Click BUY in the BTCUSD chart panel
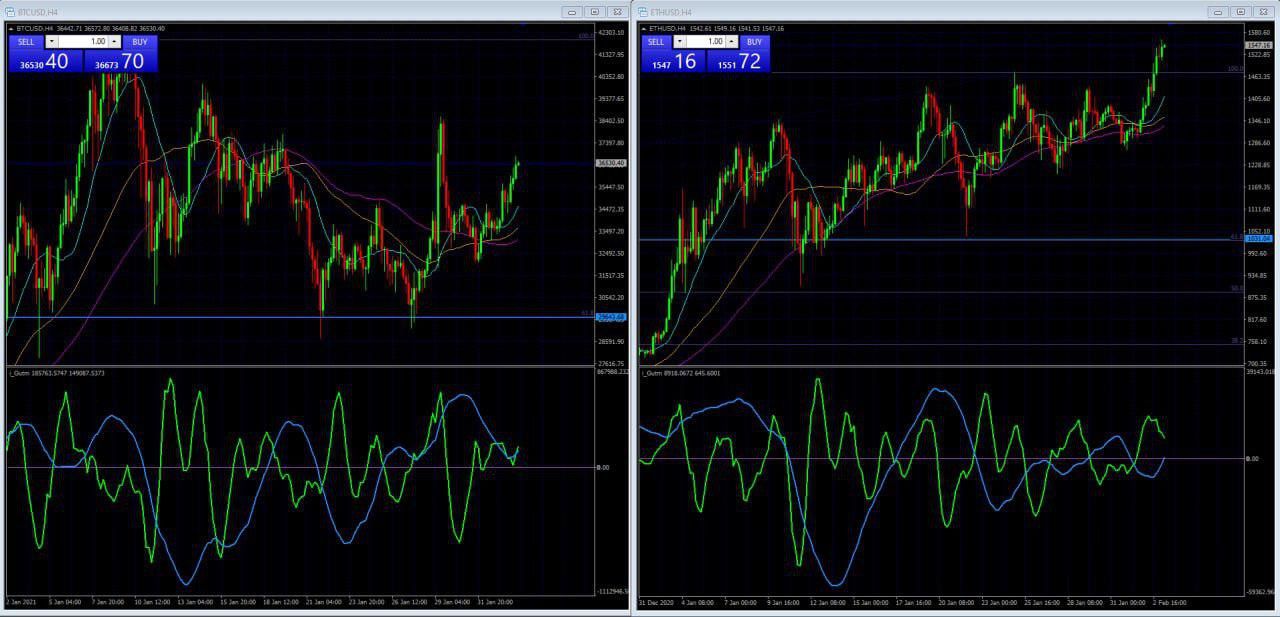Screen dimensions: 1280x617 pyautogui.click(x=139, y=42)
